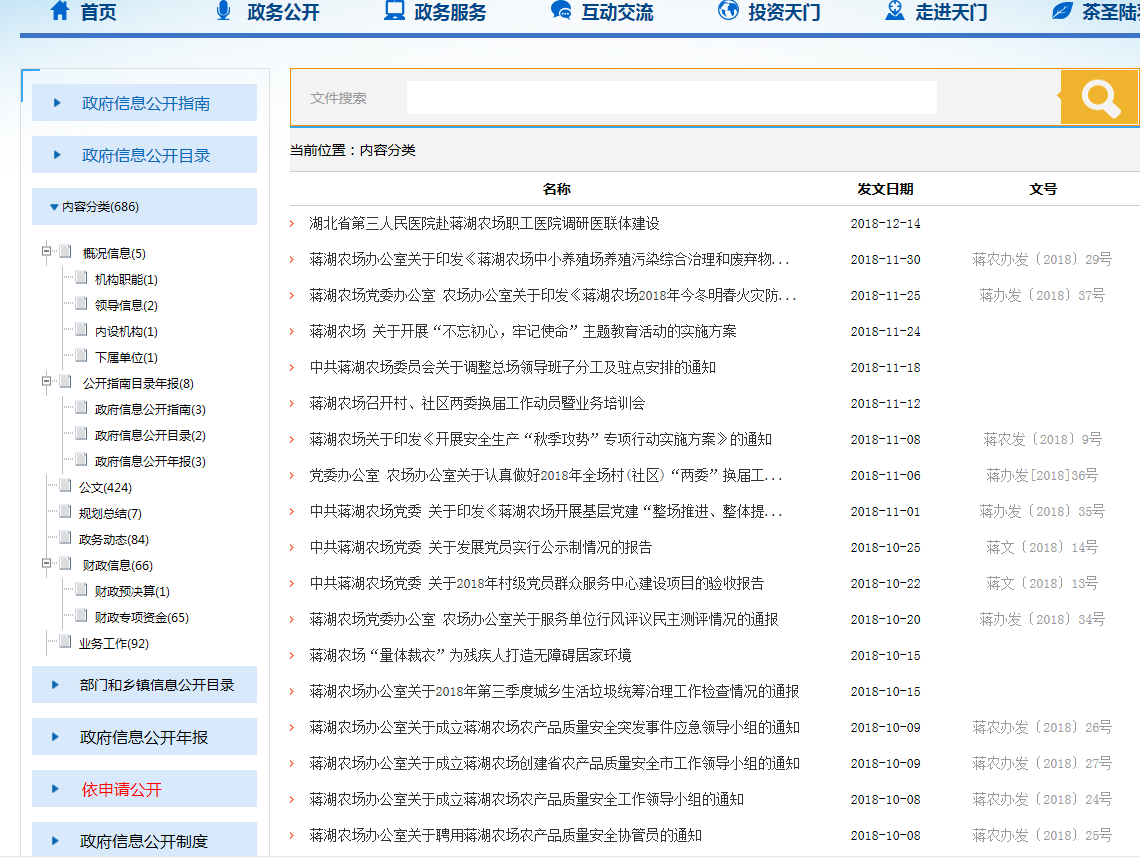Open the 湖北省第三人民医院 调研医联体建设 article
The image size is (1140, 858).
[484, 224]
